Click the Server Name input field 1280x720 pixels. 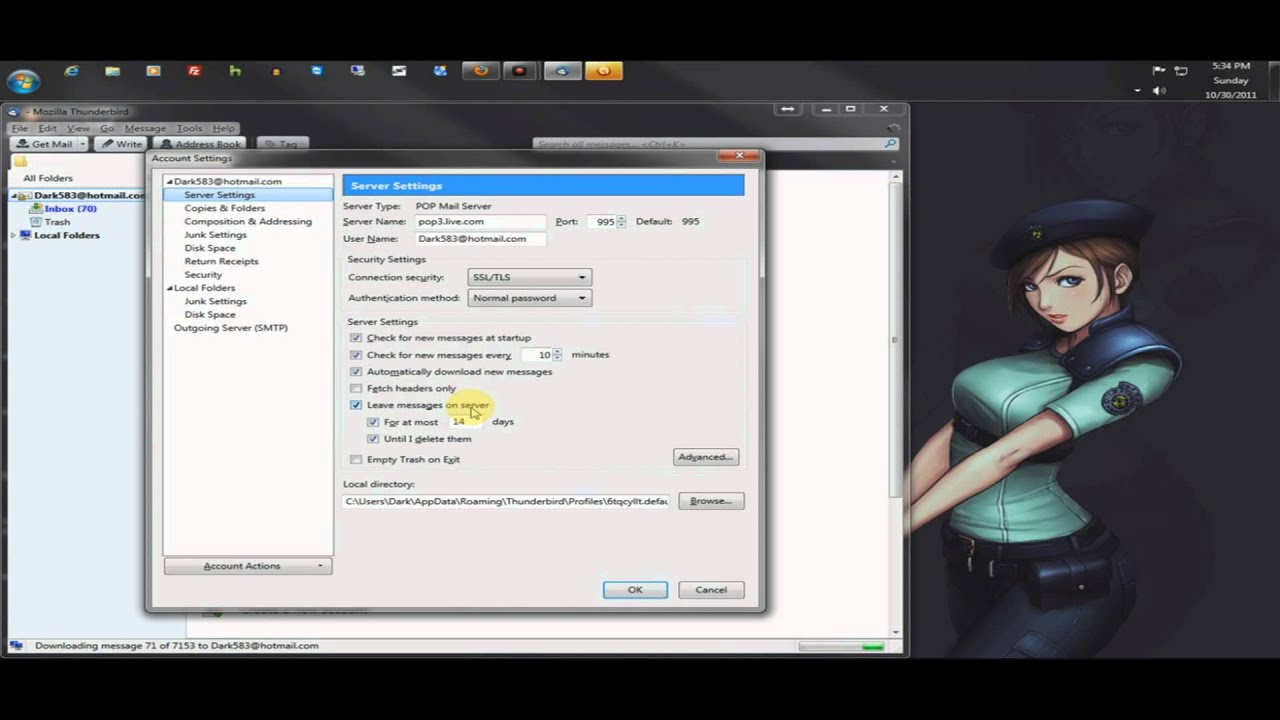click(x=480, y=221)
